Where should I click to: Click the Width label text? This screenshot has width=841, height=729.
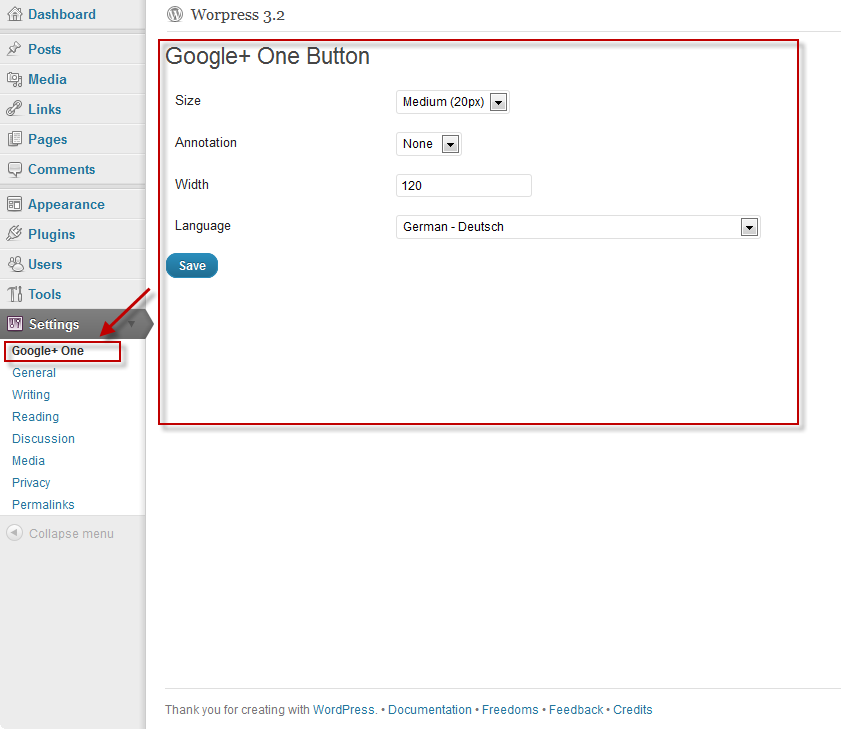[x=191, y=184]
